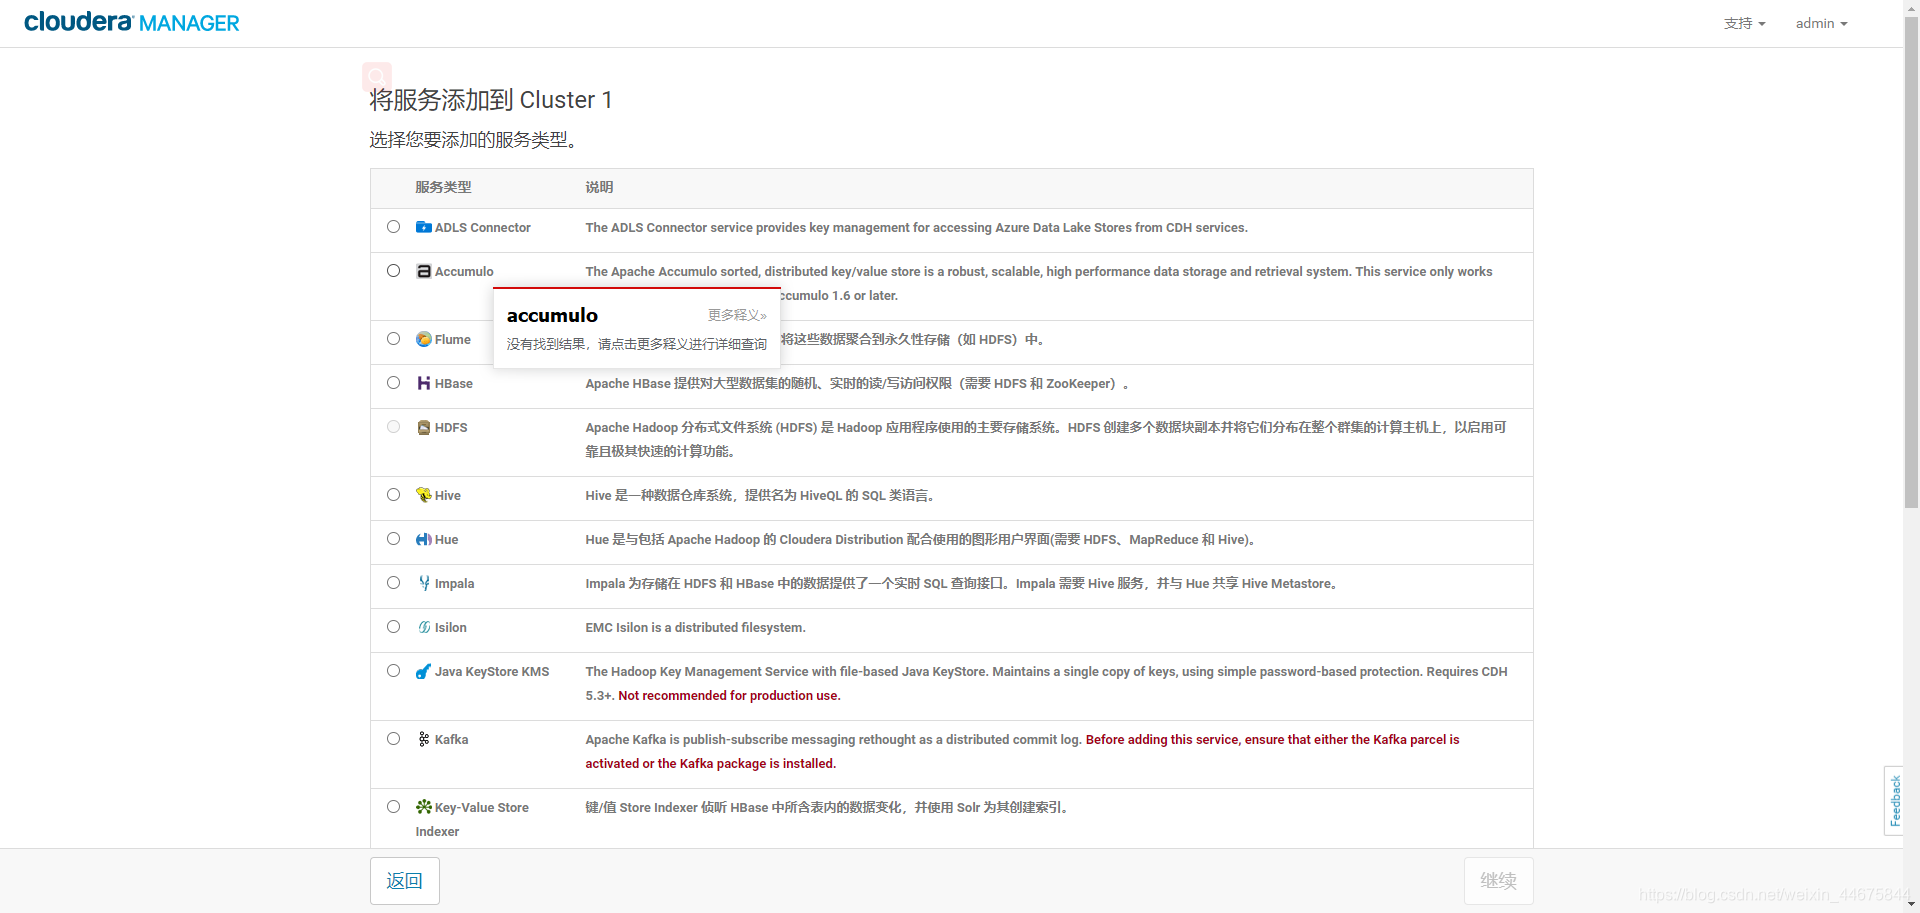Viewport: 1920px width, 913px height.
Task: Click the 'EMC Isilon is a distributed filesystem' text
Action: coord(695,627)
